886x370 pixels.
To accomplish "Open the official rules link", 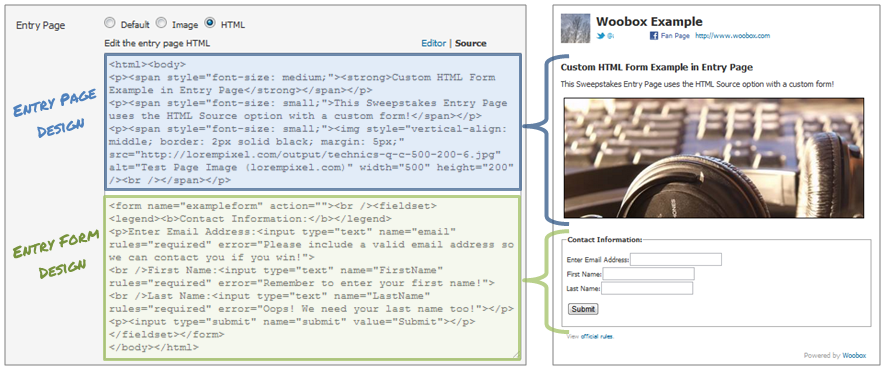I will [597, 337].
